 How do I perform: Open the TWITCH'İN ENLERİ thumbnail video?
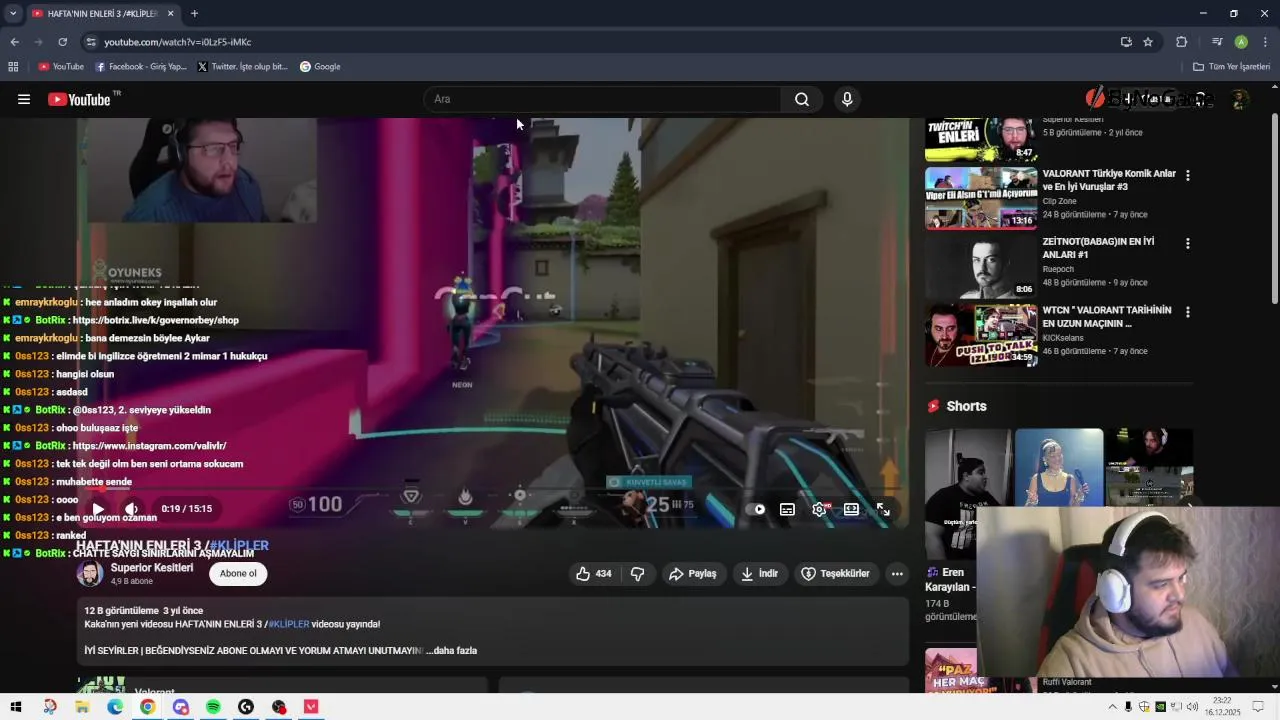981,140
